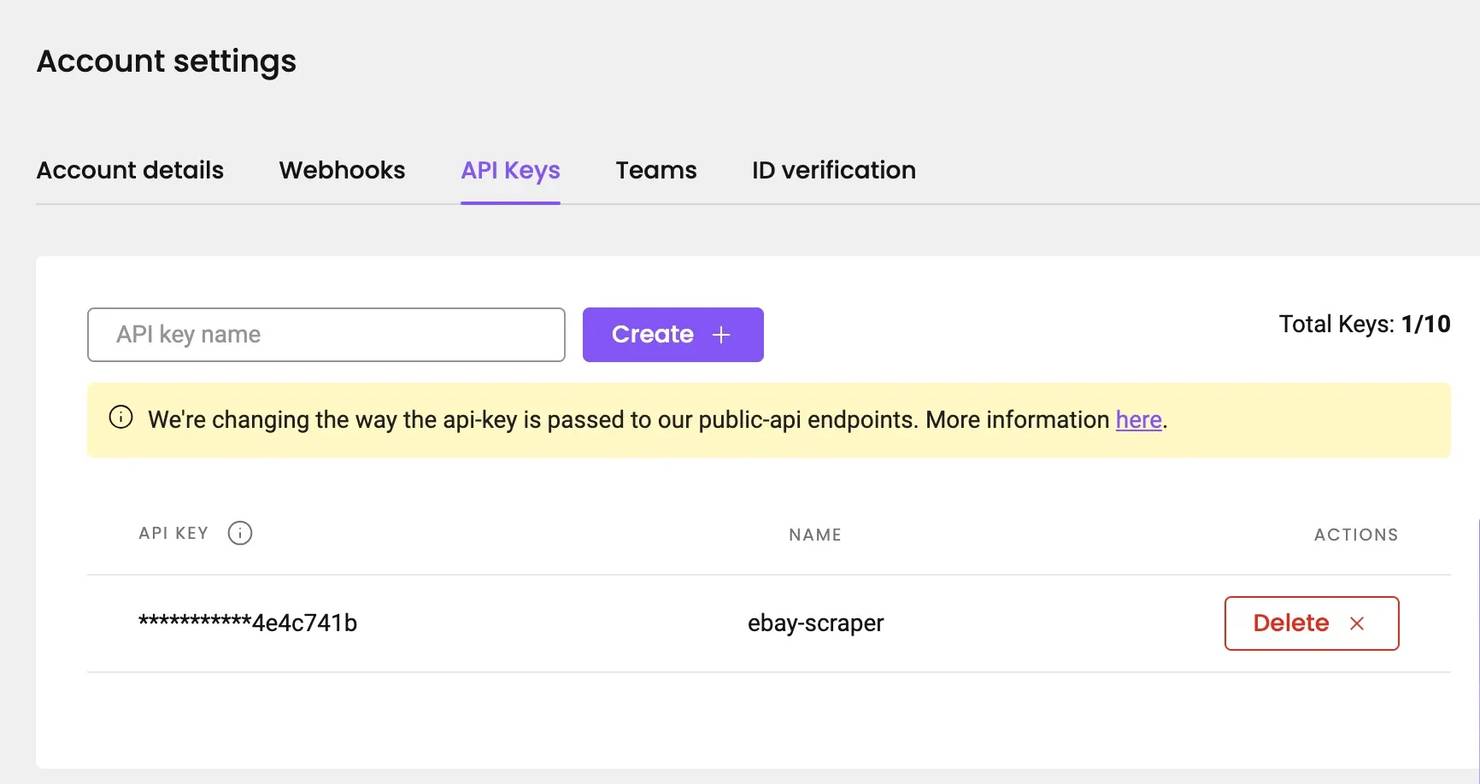
Task: Click the masked API key ending 4e4c741b
Action: [248, 623]
